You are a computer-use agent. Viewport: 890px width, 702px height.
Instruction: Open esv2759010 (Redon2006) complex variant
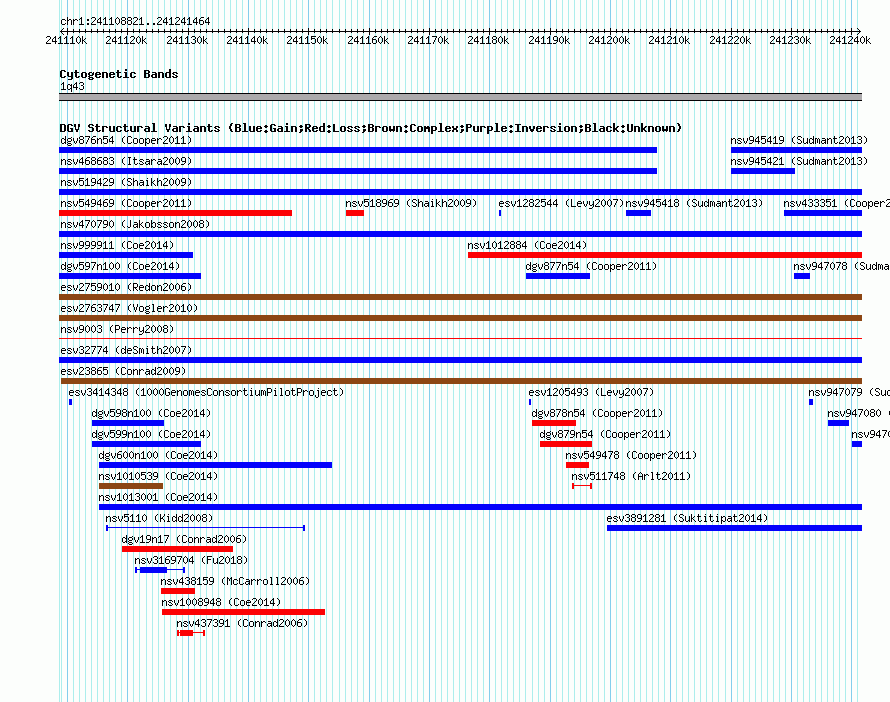(x=460, y=297)
